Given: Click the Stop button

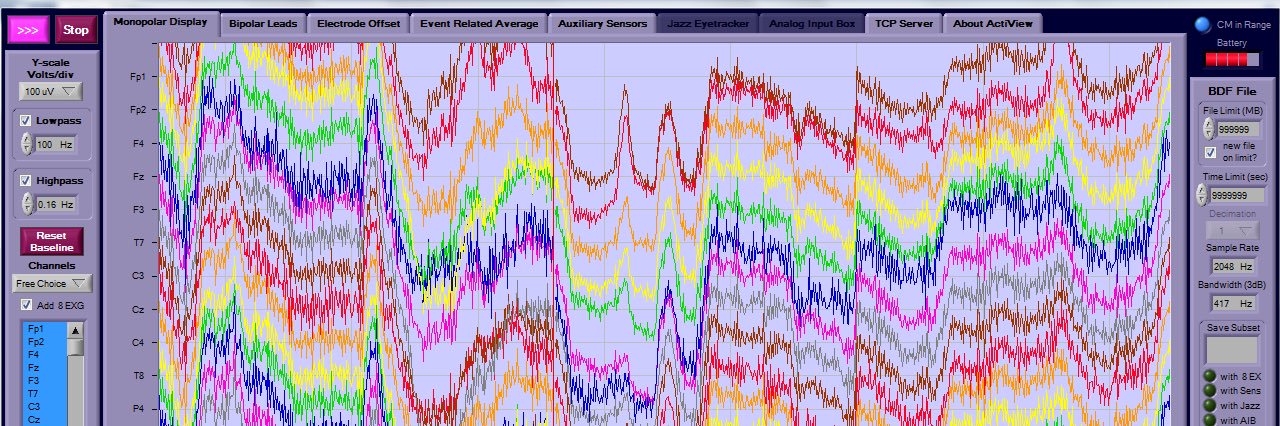Looking at the screenshot, I should (76, 30).
